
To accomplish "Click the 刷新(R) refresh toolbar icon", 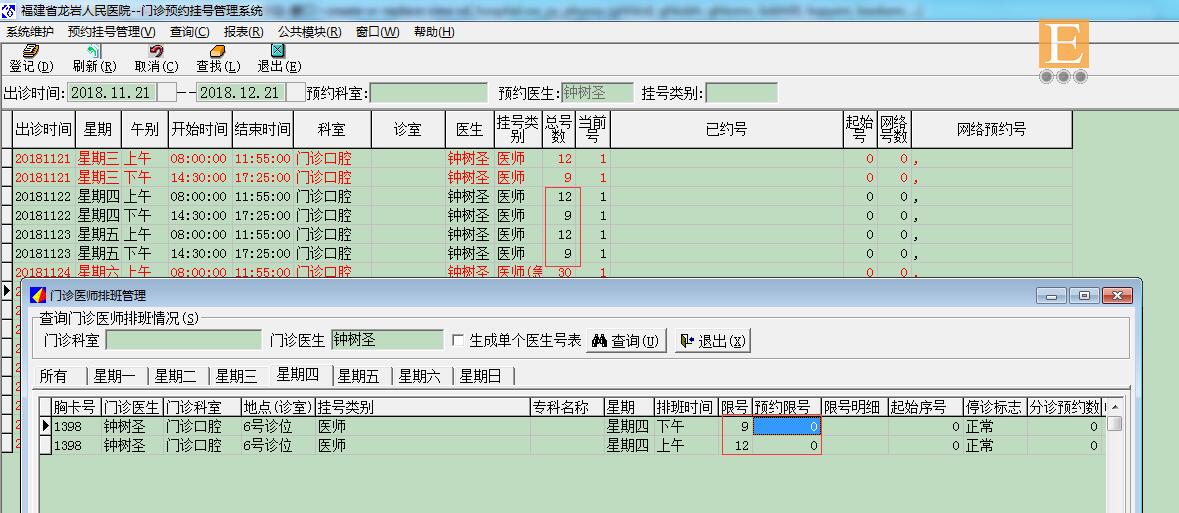I will (x=94, y=51).
